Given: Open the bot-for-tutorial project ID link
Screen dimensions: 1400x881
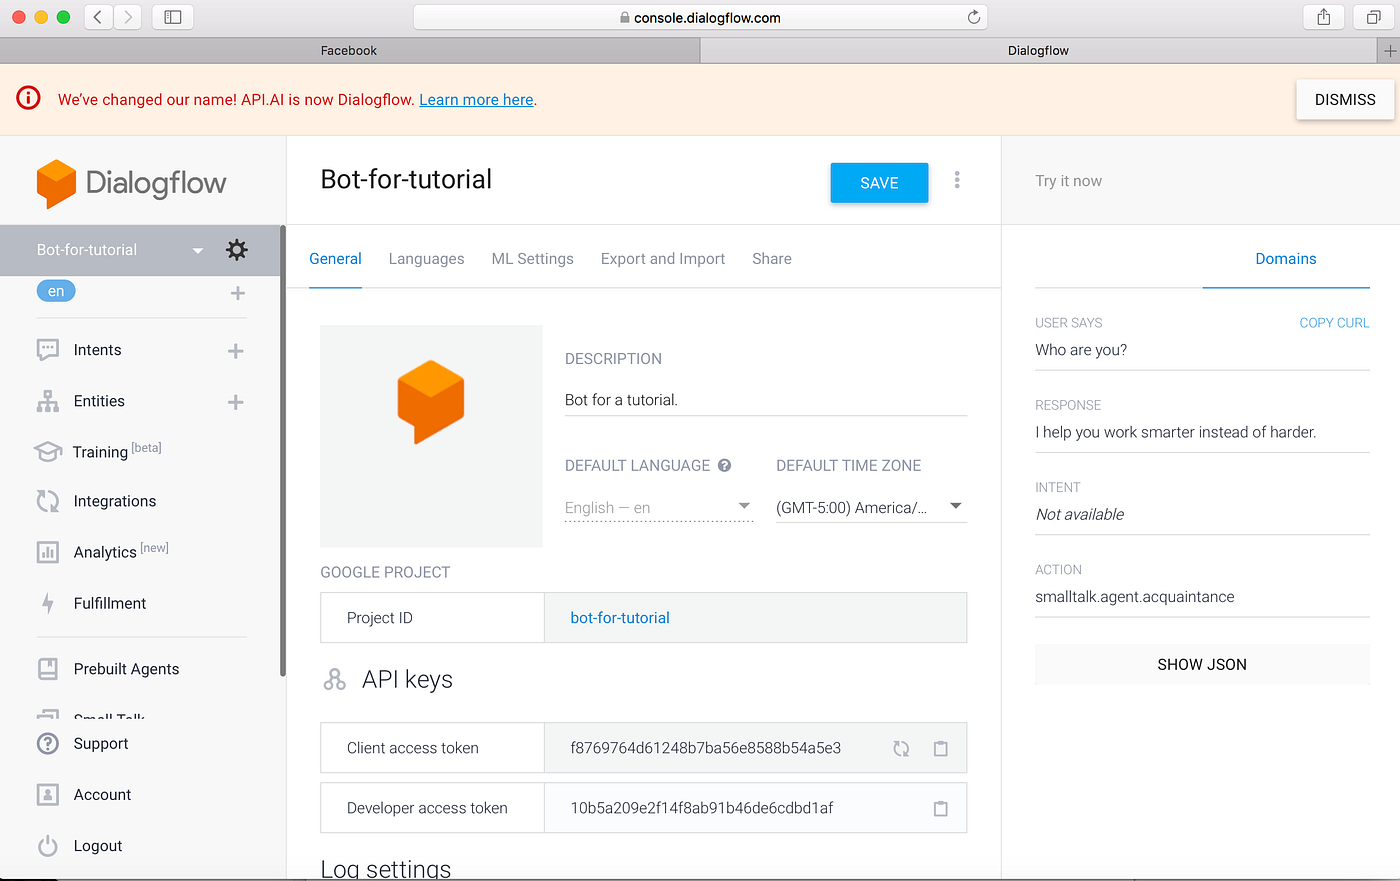Looking at the screenshot, I should [x=620, y=618].
